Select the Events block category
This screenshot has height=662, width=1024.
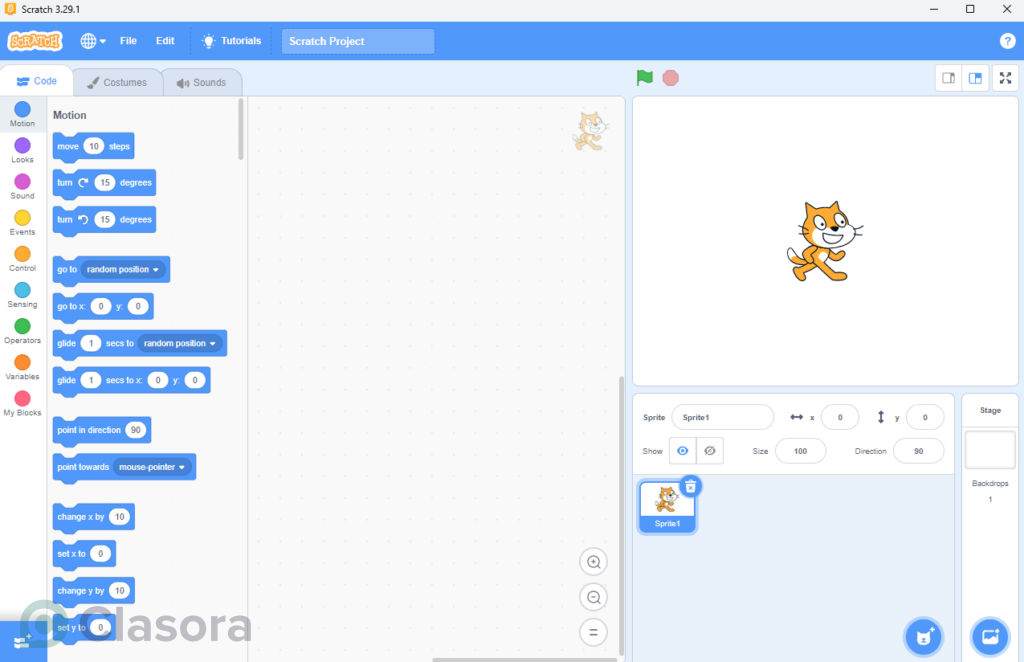pos(22,223)
